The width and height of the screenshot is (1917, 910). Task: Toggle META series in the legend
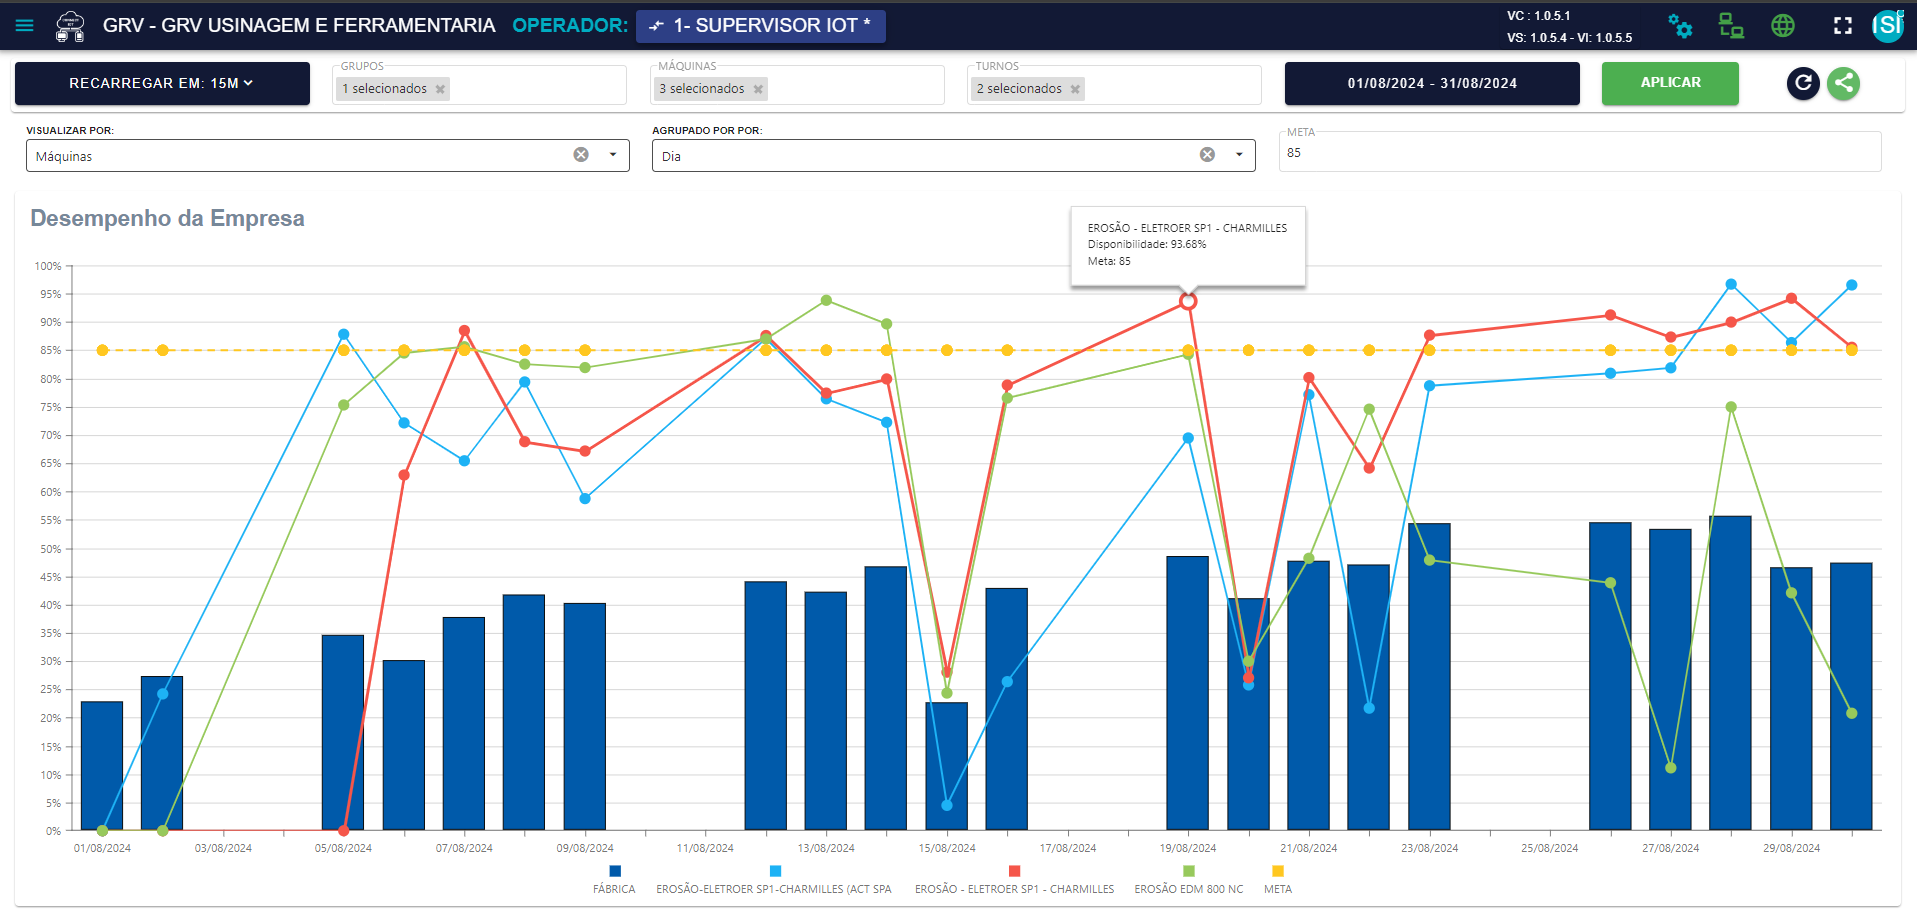(x=1278, y=880)
